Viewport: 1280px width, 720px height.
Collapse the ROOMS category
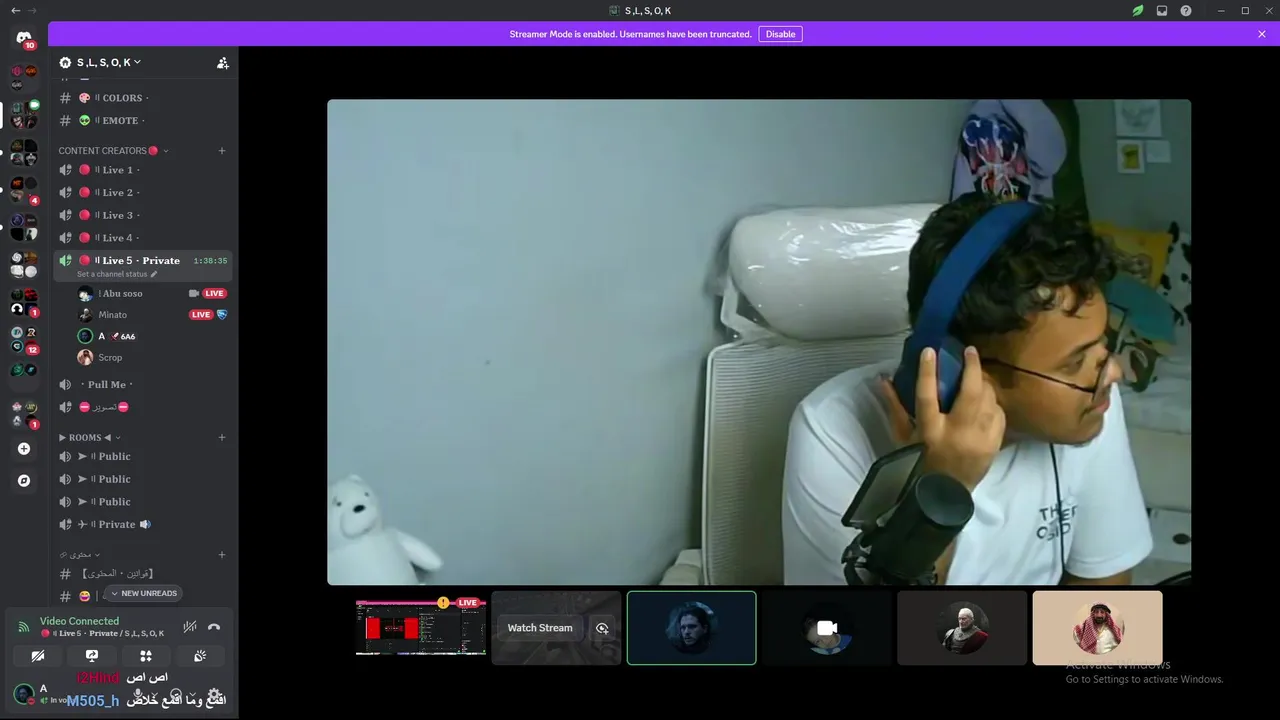[x=89, y=437]
